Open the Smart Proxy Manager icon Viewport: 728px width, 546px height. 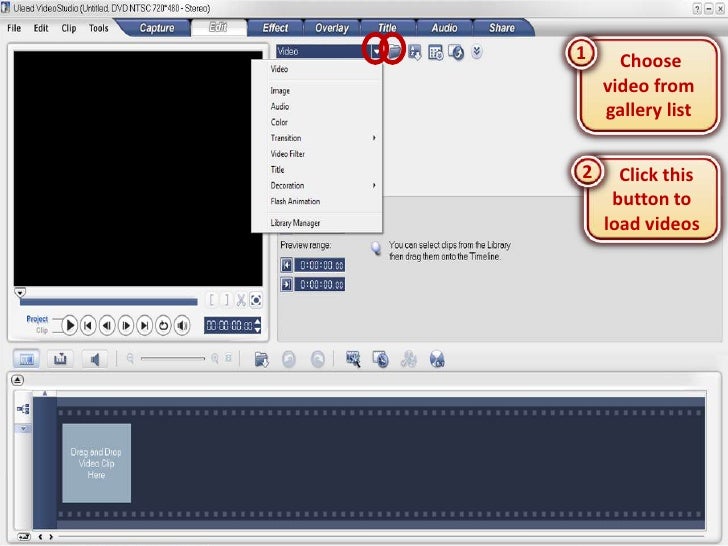(x=353, y=359)
